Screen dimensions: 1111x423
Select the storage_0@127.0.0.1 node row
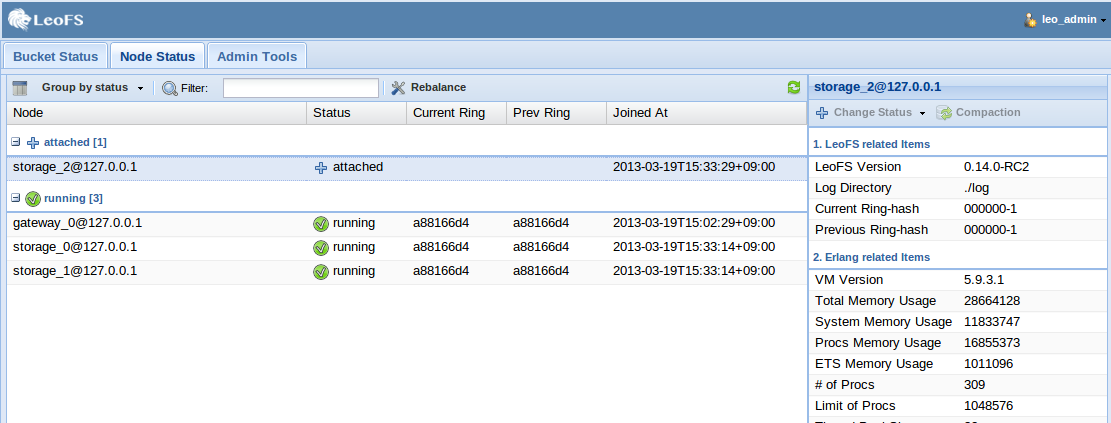tap(407, 247)
